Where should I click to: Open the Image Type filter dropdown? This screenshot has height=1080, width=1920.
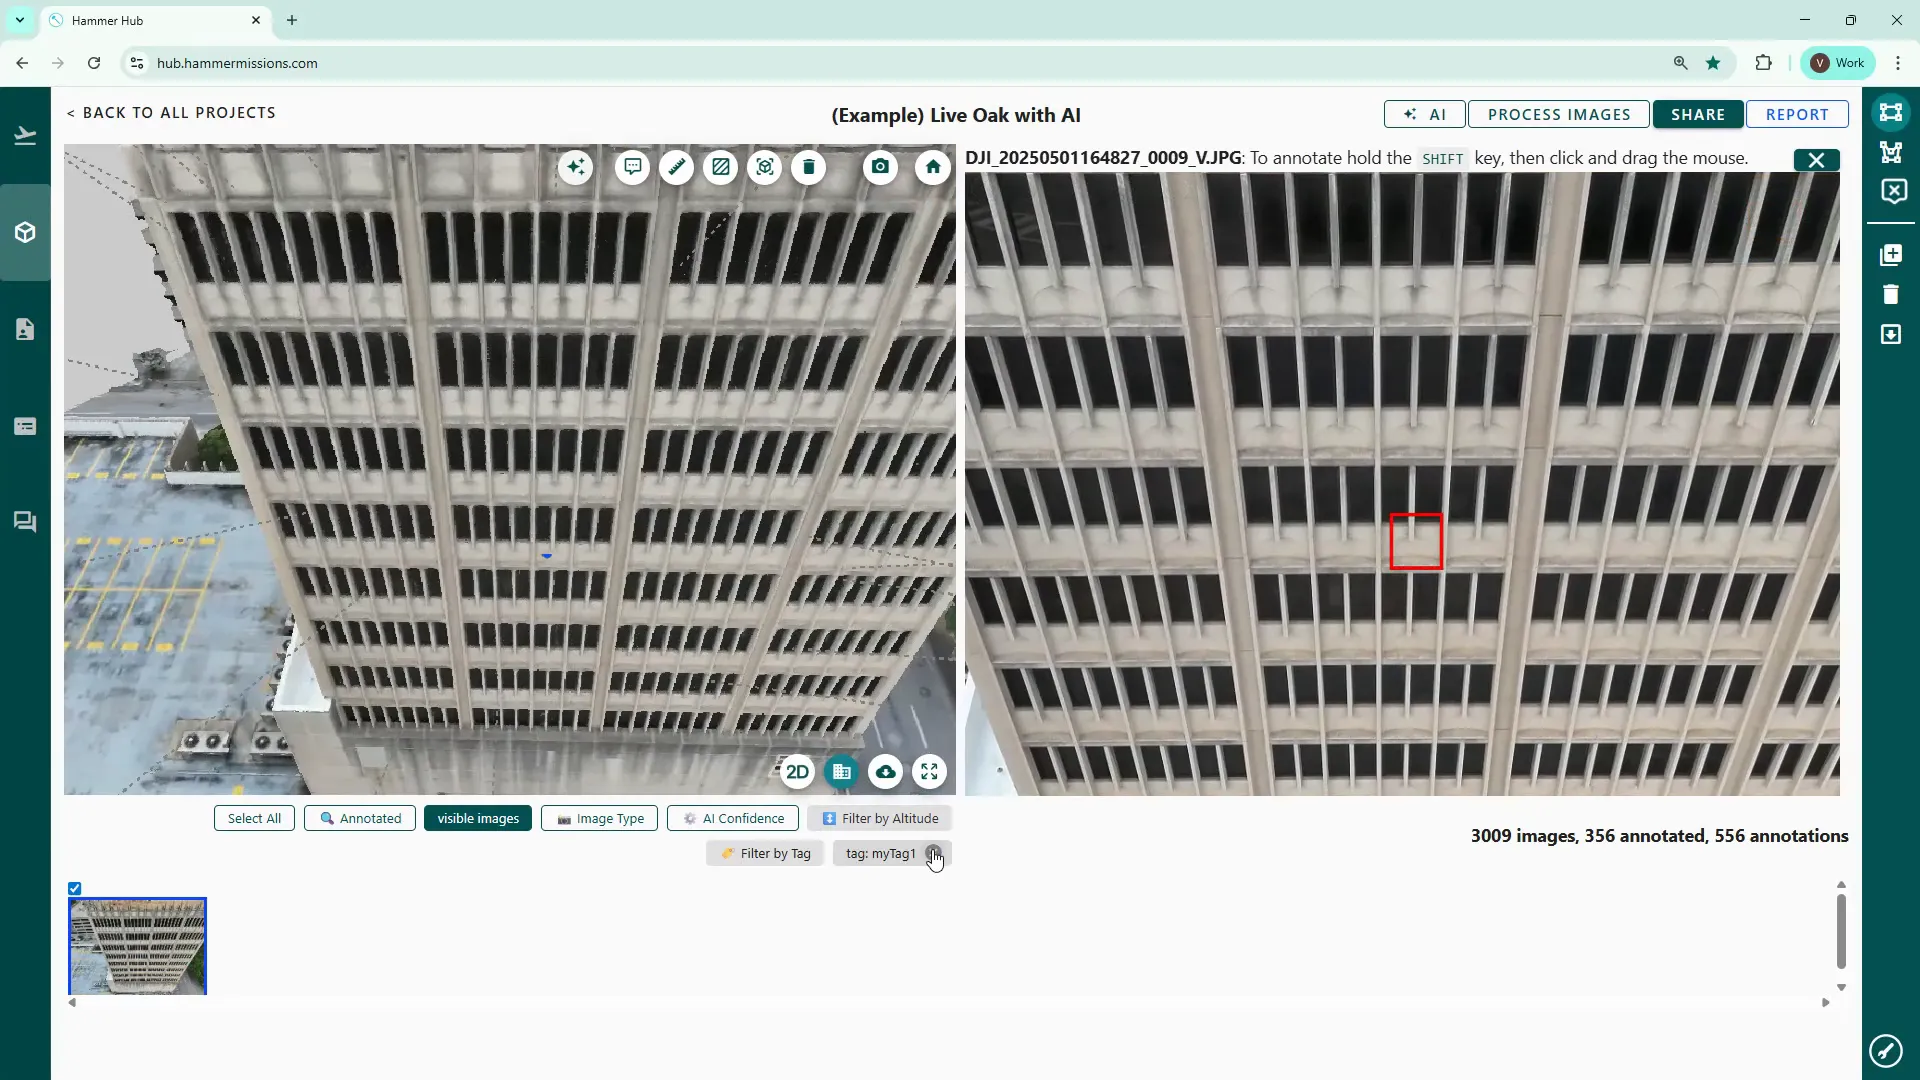point(600,819)
